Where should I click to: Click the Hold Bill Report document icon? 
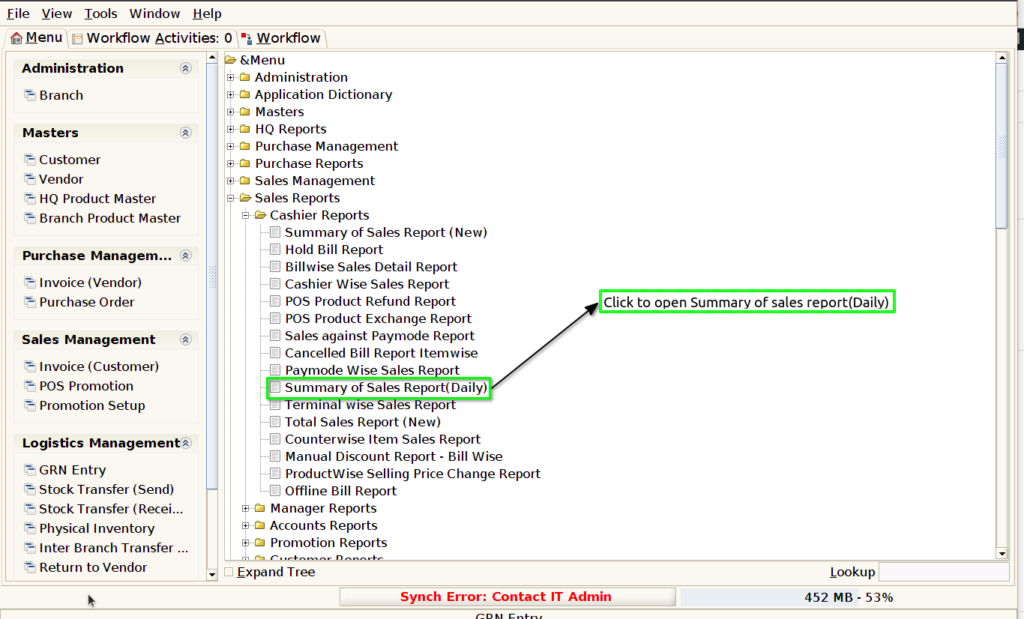pyautogui.click(x=276, y=249)
